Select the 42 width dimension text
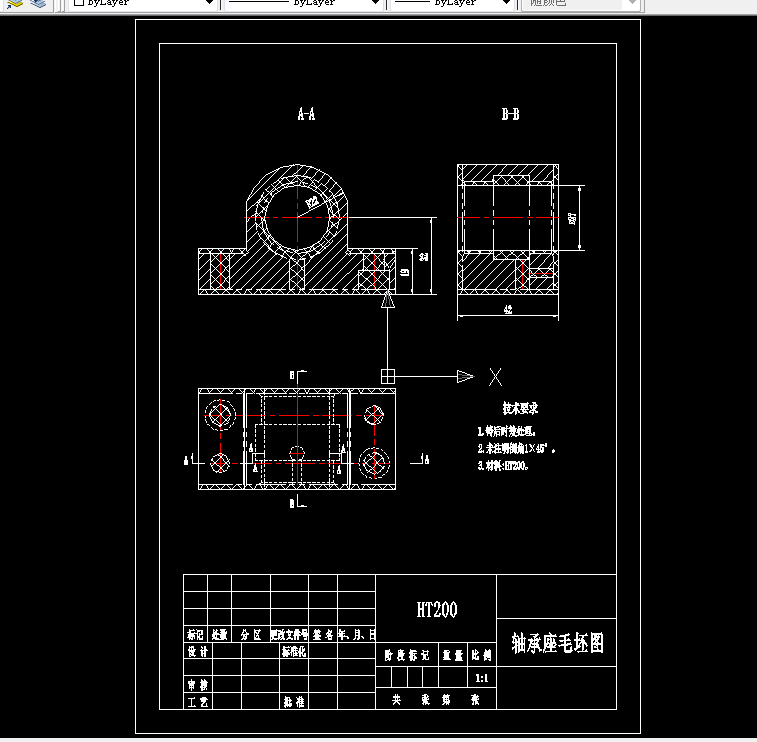Screen dimensions: 757x742 (508, 309)
